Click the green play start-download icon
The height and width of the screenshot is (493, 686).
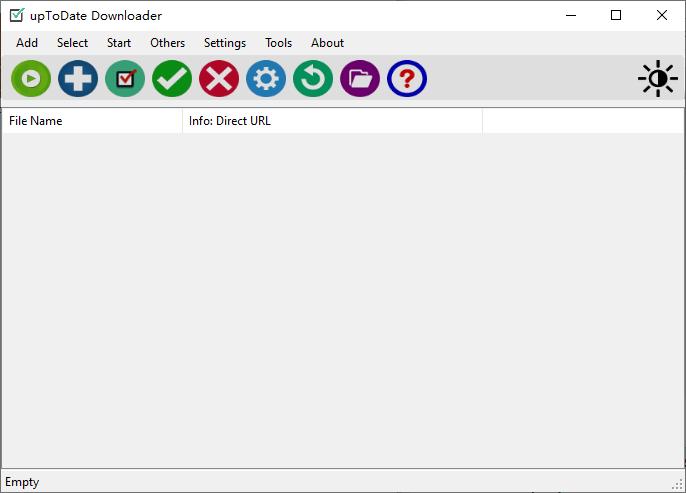[x=31, y=79]
